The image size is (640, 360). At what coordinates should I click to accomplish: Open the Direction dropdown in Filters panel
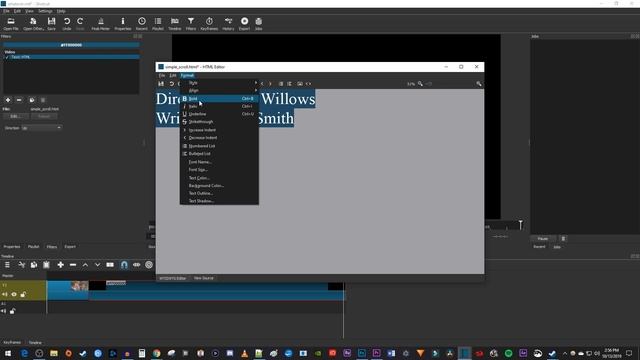click(41, 128)
